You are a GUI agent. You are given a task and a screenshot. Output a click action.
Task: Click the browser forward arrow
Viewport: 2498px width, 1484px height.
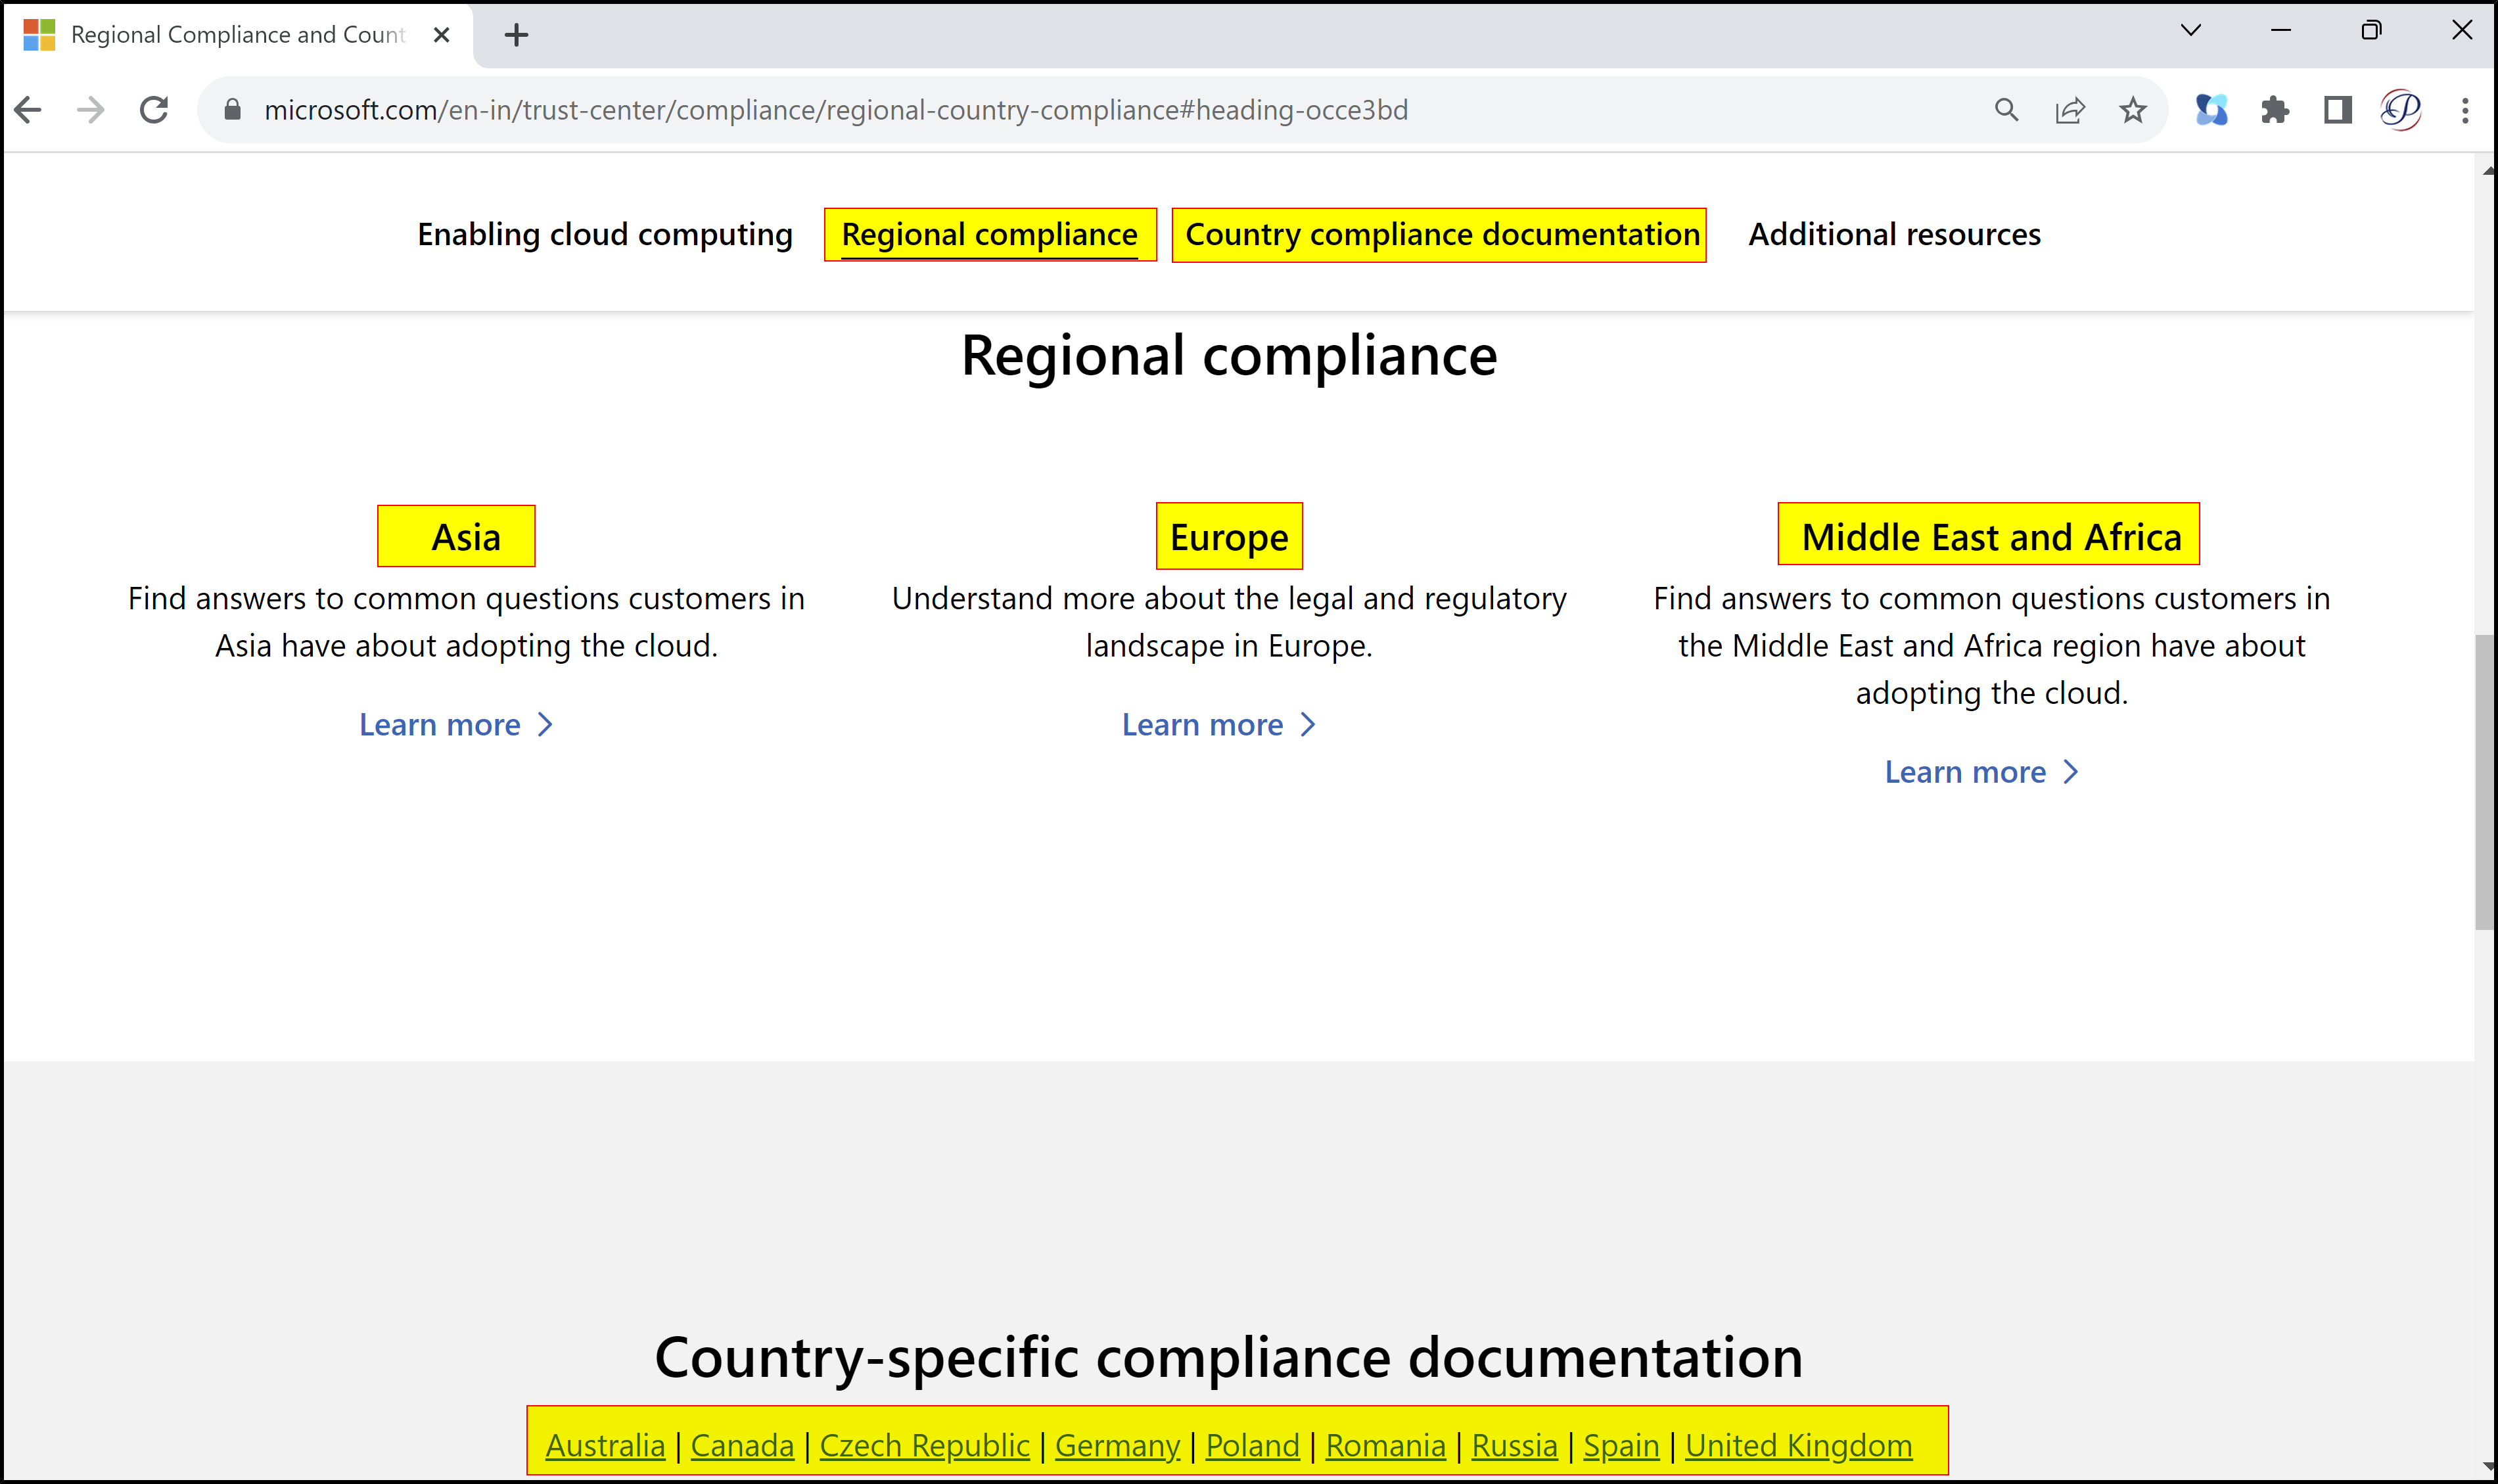point(91,110)
